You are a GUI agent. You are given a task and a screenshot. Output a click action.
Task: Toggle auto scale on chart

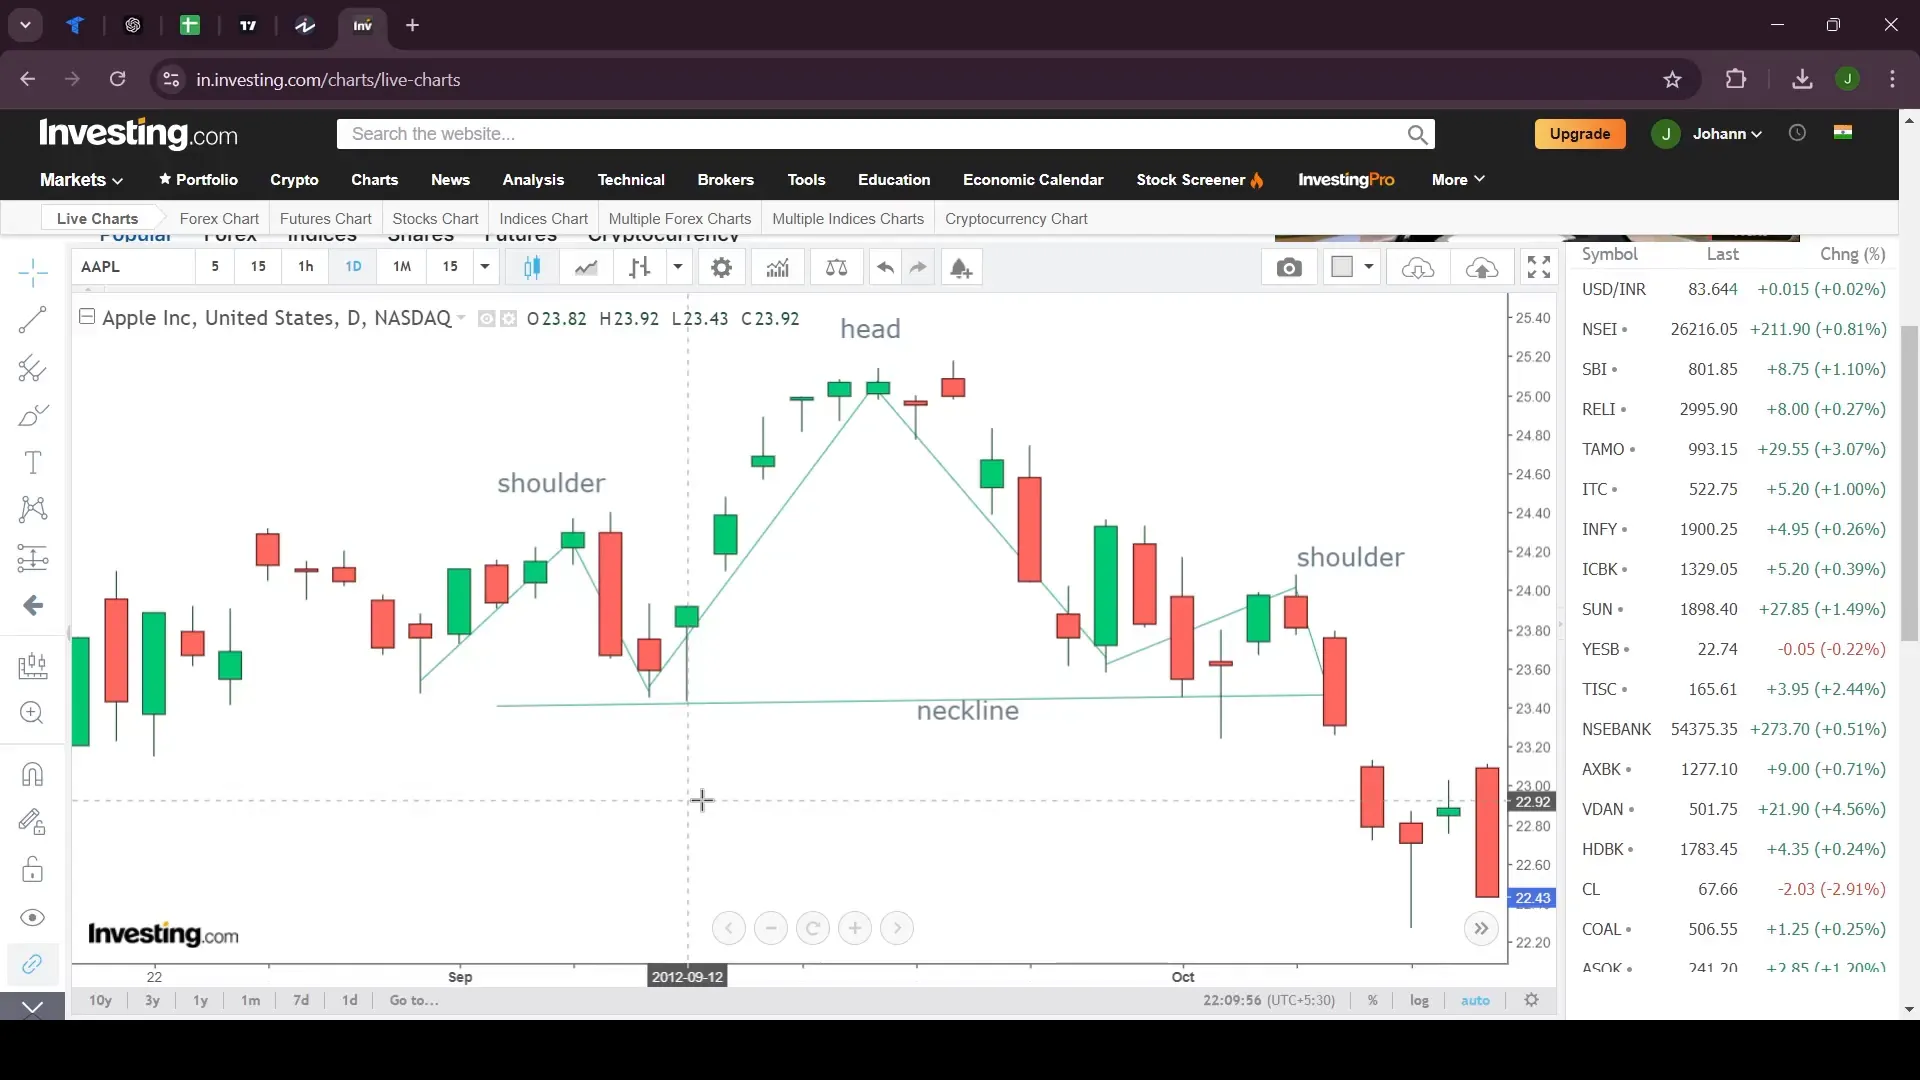tap(1475, 1001)
